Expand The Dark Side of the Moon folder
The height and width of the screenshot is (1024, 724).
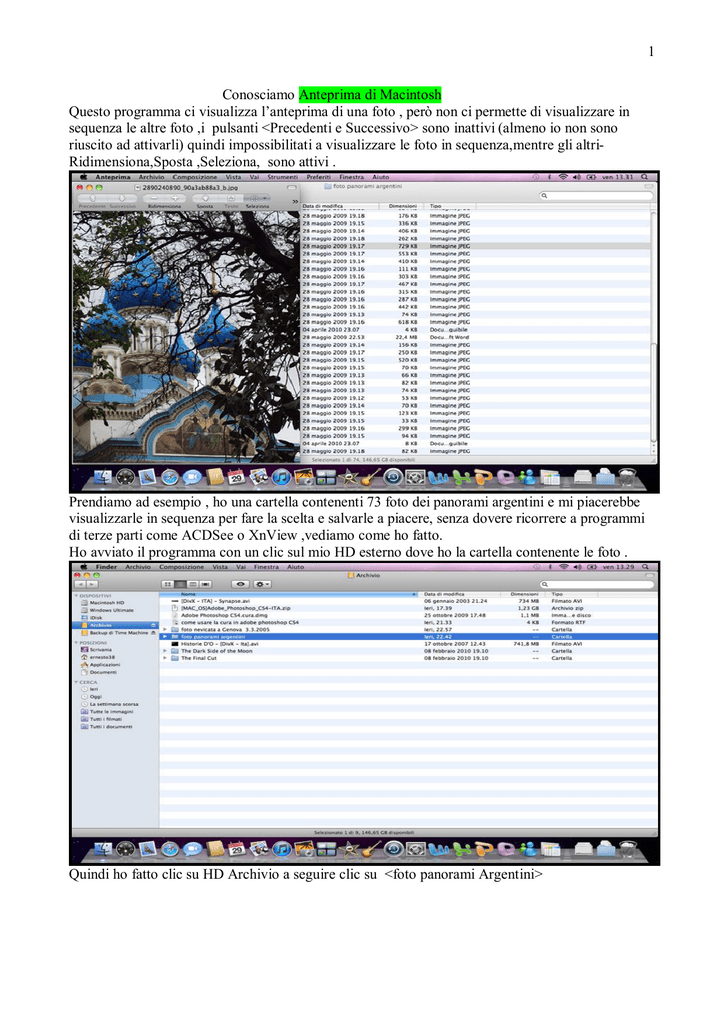pyautogui.click(x=164, y=651)
